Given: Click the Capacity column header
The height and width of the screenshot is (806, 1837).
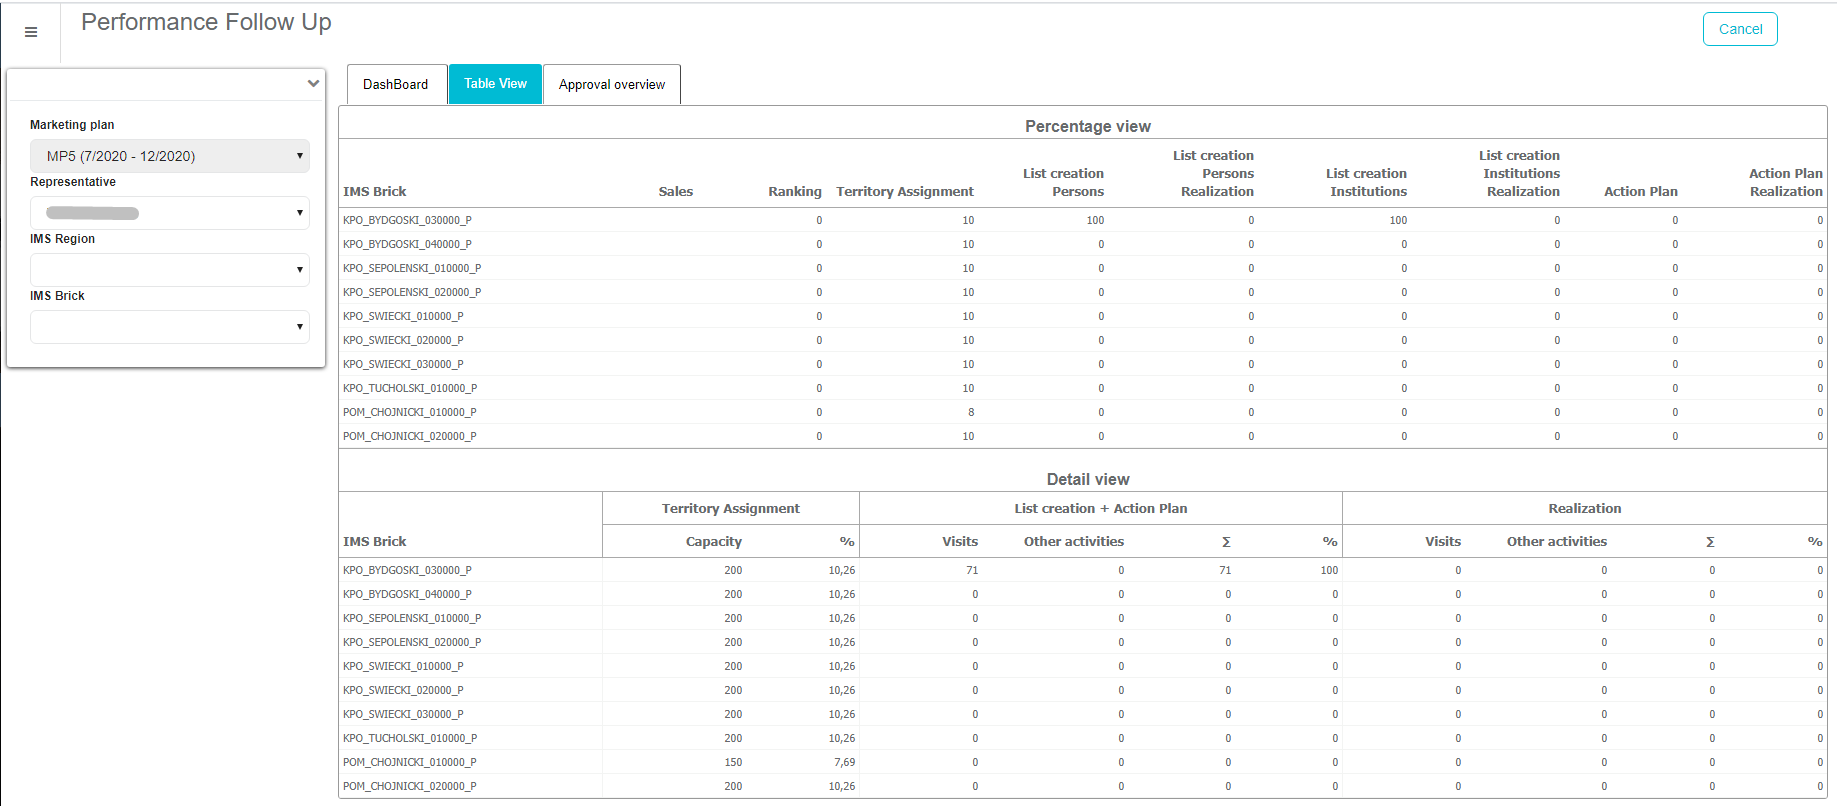Looking at the screenshot, I should pyautogui.click(x=713, y=542).
